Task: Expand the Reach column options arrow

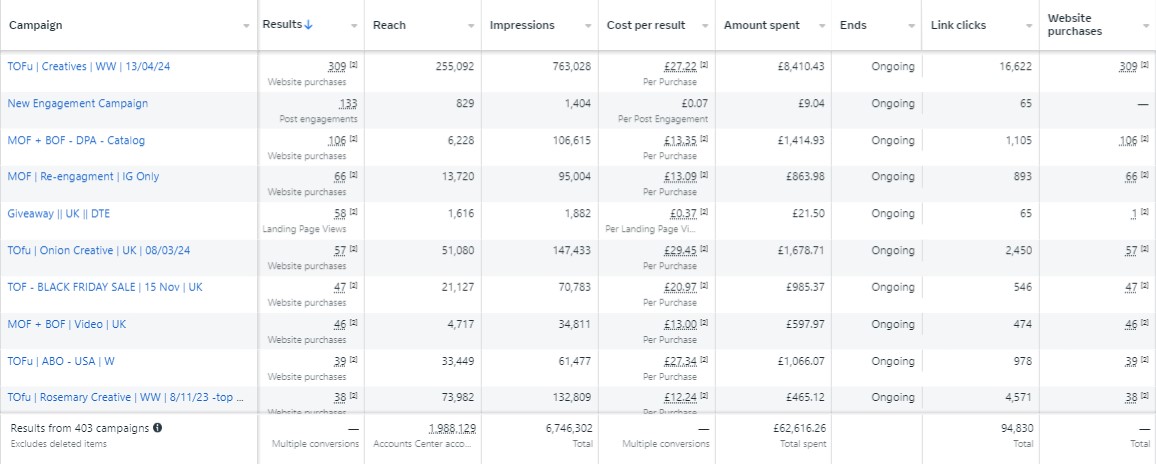Action: (x=471, y=25)
